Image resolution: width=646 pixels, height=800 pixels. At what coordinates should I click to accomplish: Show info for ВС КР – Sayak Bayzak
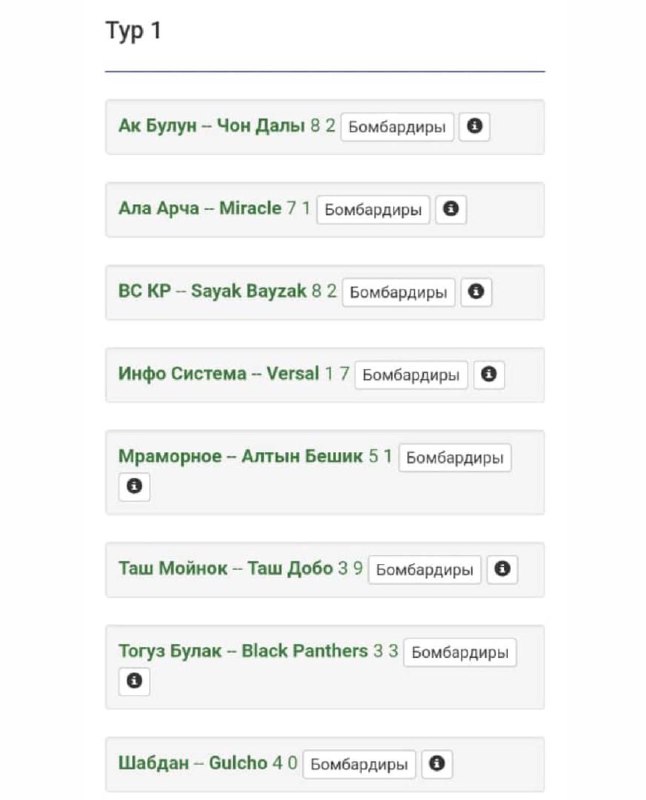pyautogui.click(x=476, y=292)
